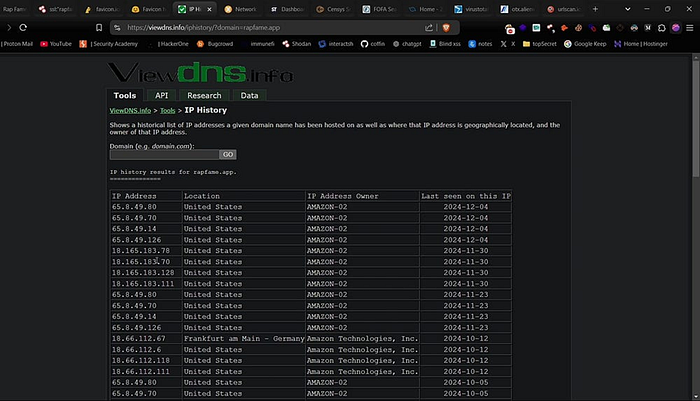Viewport: 700px width, 401px height.
Task: Open the Bugcrowd bookmark
Action: pyautogui.click(x=215, y=44)
